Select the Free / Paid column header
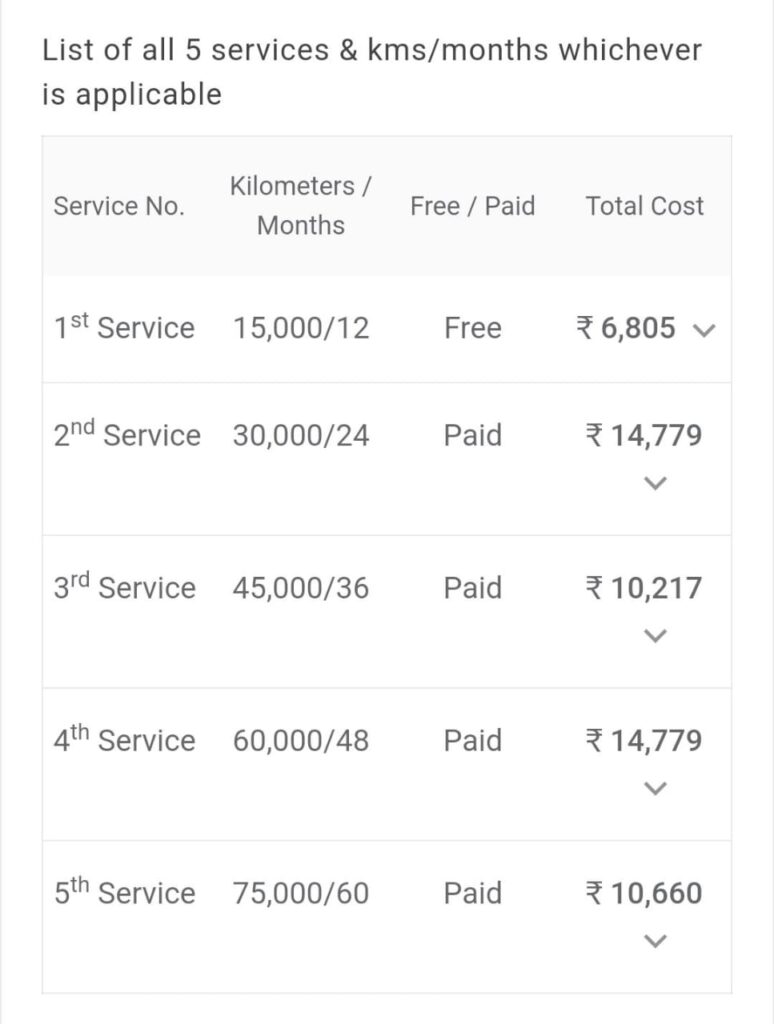This screenshot has width=774, height=1024. (x=472, y=206)
